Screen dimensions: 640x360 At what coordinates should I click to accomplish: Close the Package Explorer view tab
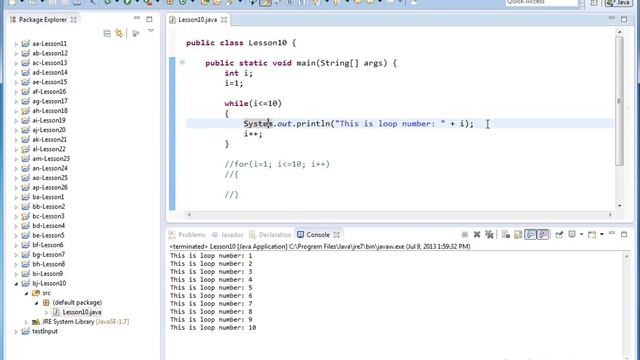(73, 20)
